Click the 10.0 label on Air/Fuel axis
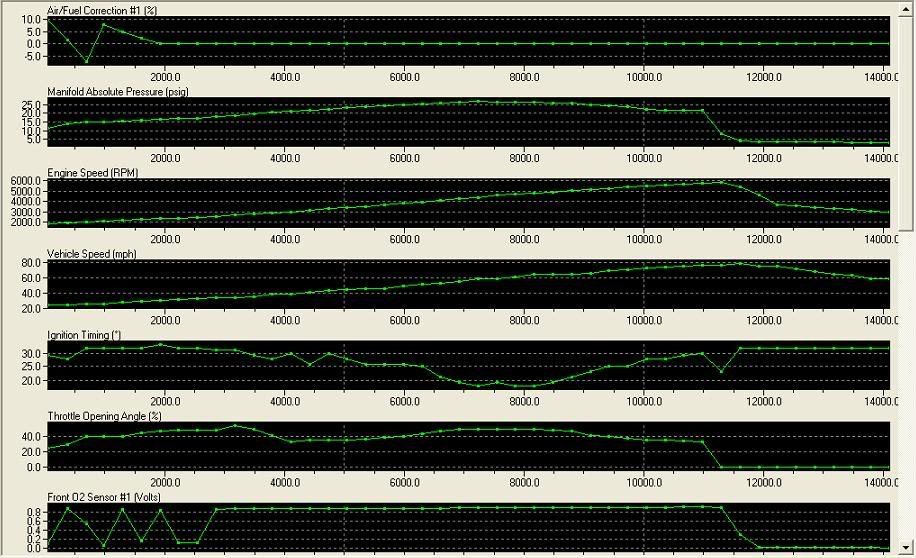Screen dimensions: 916x558 (31, 19)
